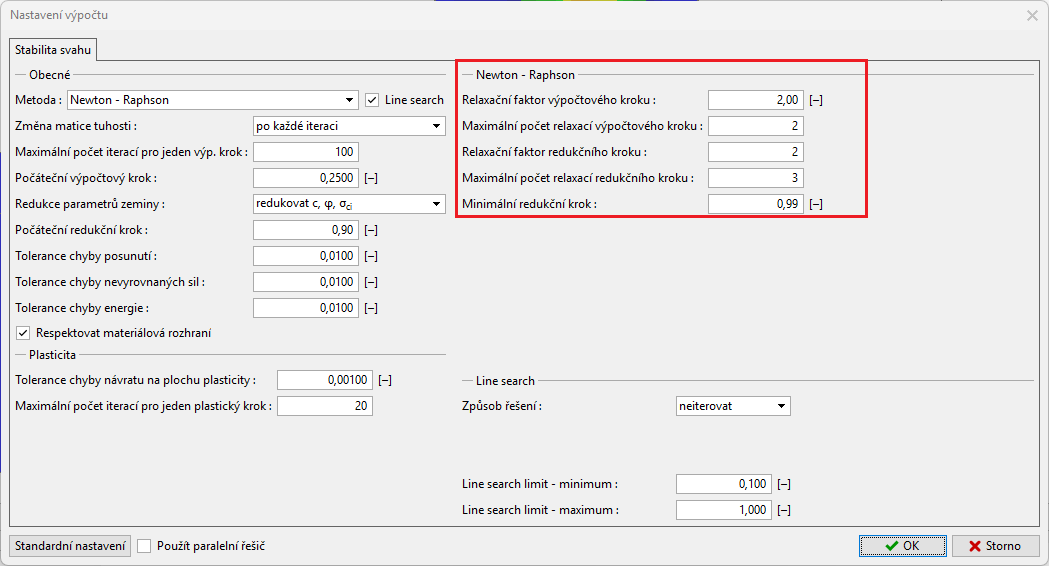1049x566 pixels.
Task: Focus the Počáteční redukční krok input
Action: tap(305, 230)
